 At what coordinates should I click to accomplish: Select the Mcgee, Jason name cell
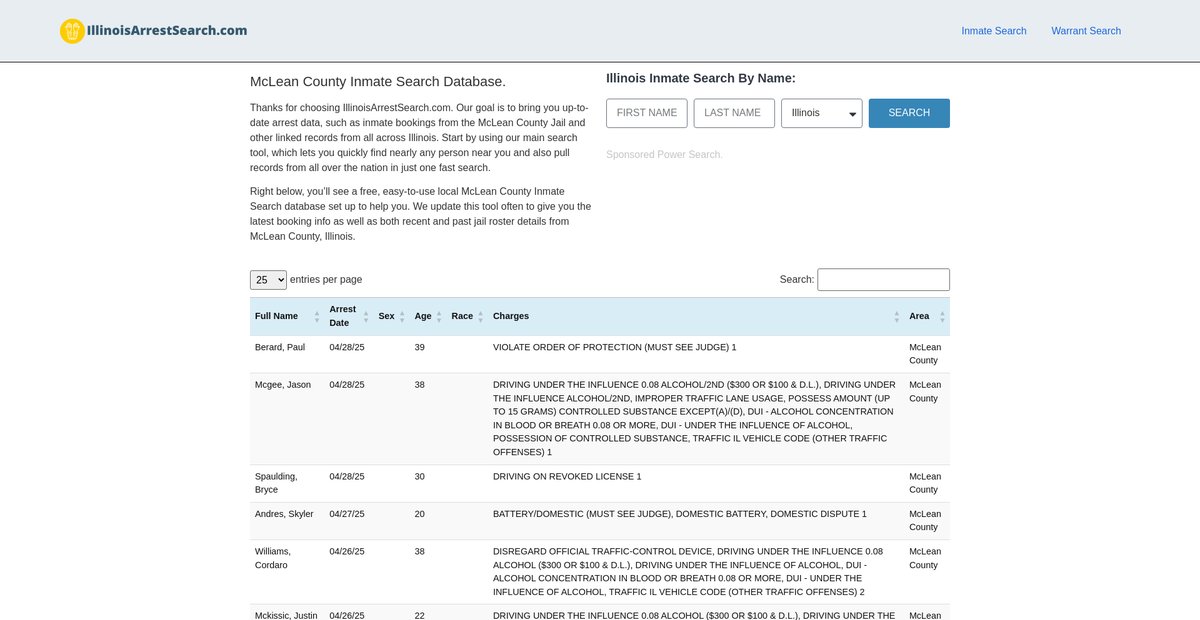283,385
